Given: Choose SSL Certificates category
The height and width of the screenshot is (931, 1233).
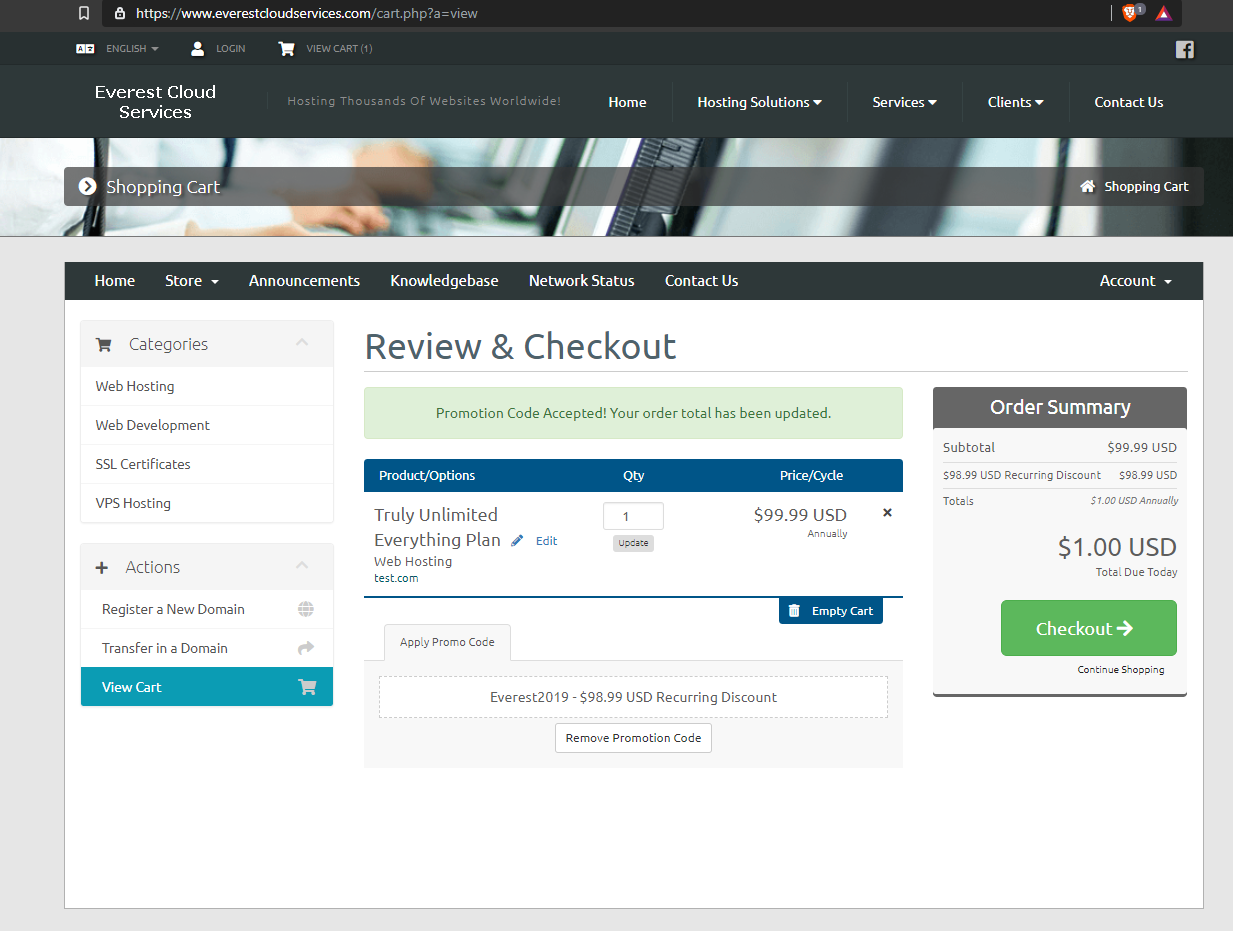Looking at the screenshot, I should pos(207,464).
